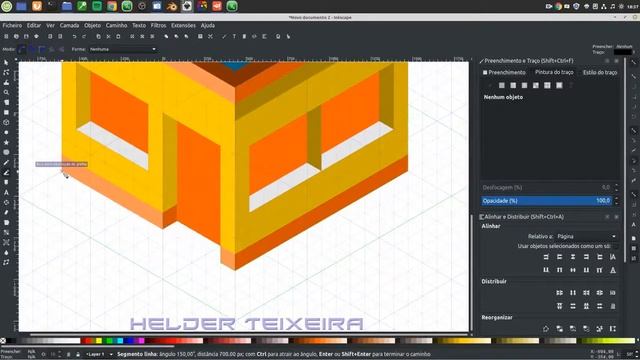
Task: Click first icon in Distribuir row
Action: (560, 293)
